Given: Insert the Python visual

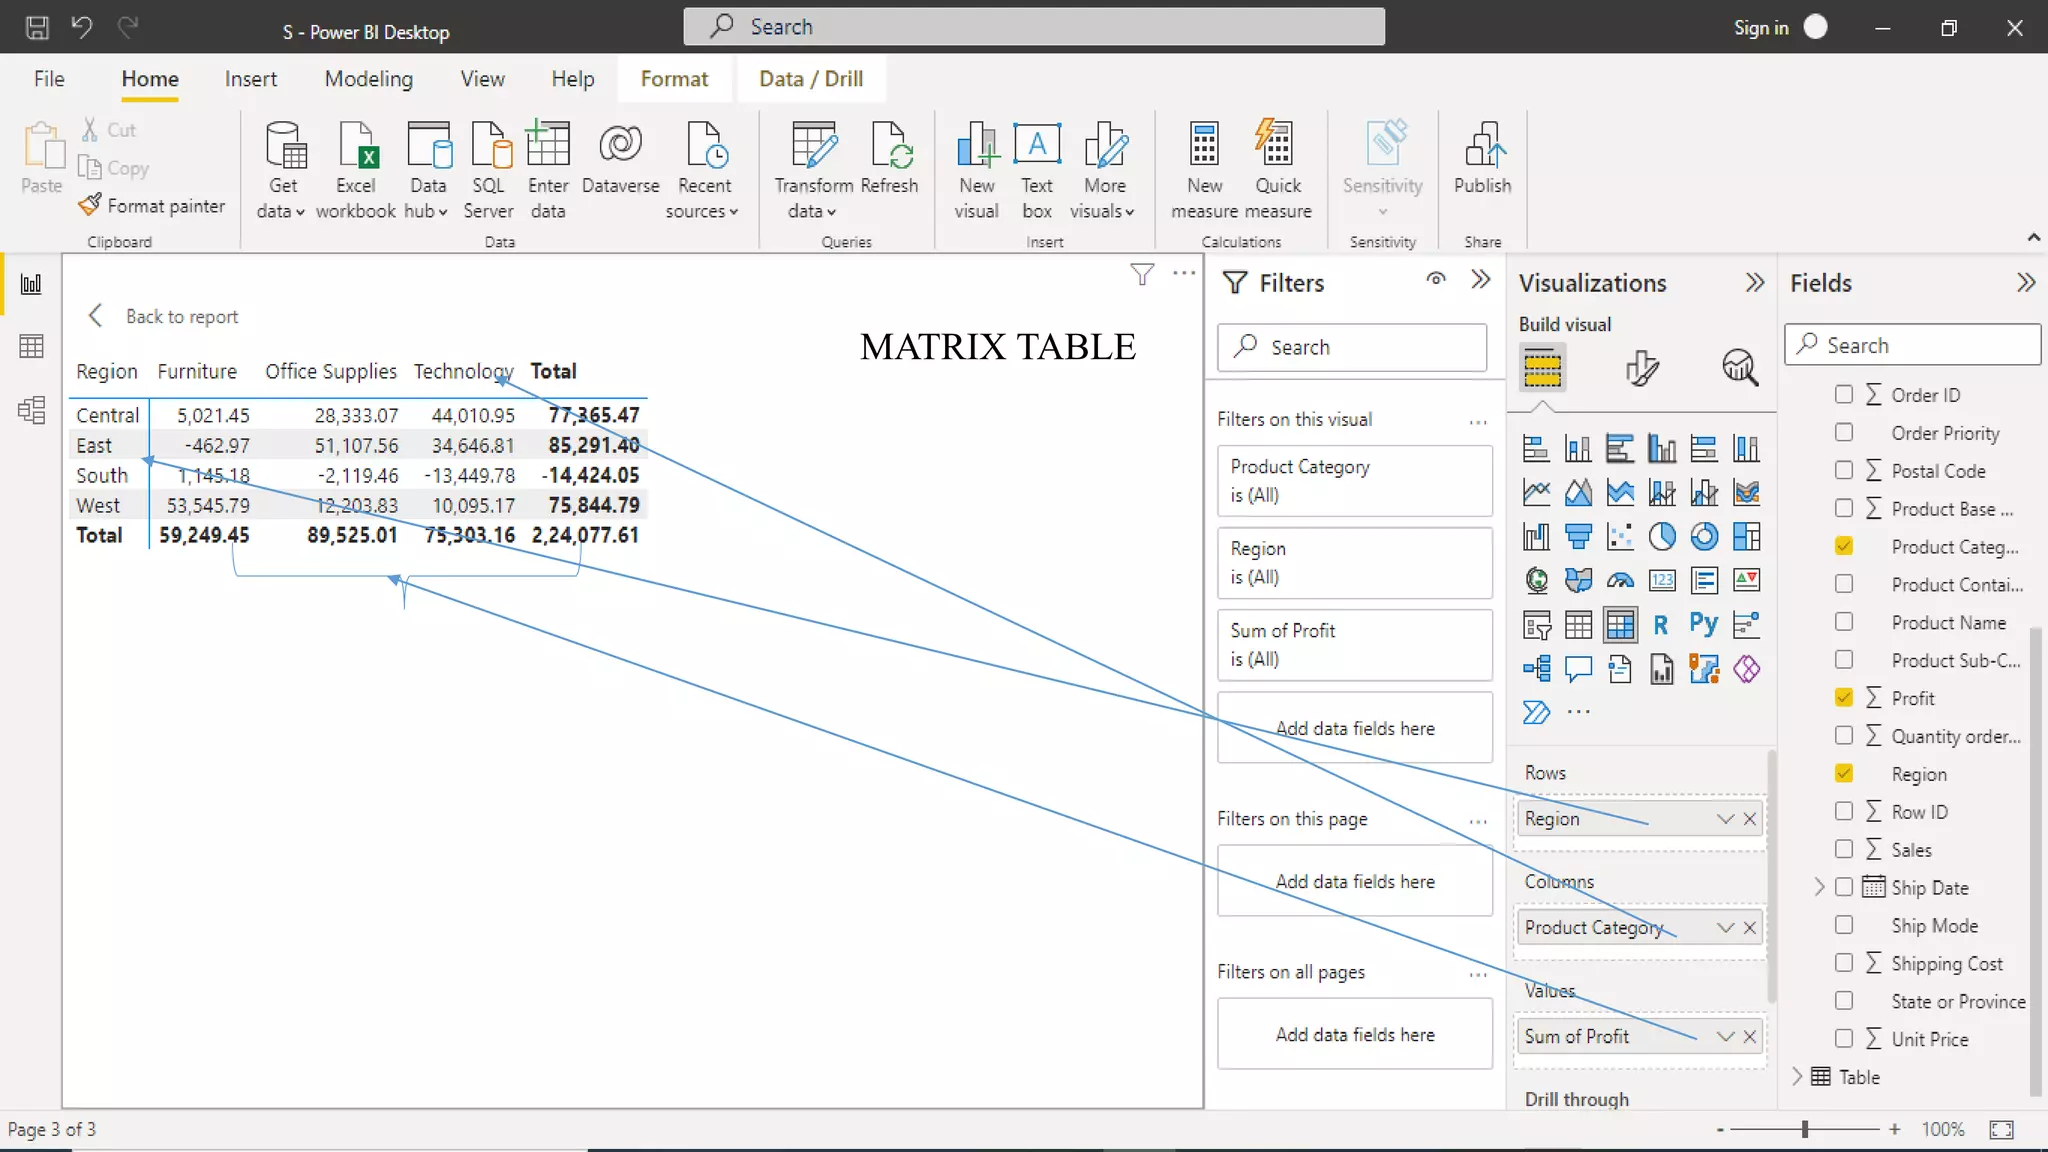Looking at the screenshot, I should point(1704,625).
